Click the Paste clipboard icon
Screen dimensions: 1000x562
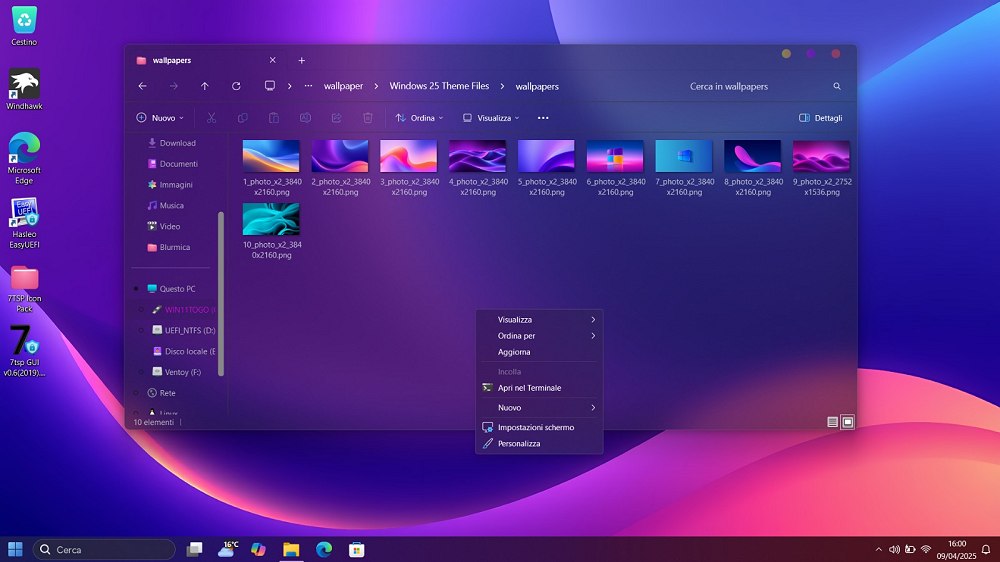point(274,118)
